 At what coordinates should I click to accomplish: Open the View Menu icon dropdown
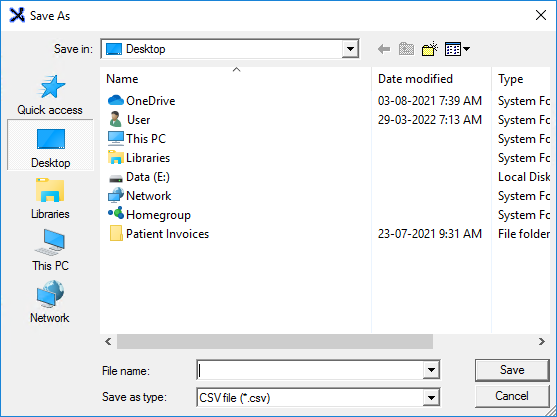pos(457,49)
